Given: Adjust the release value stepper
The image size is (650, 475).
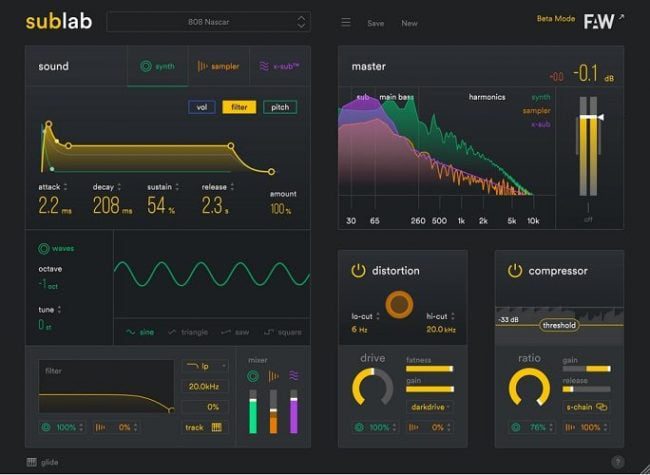Looking at the screenshot, I should [x=232, y=187].
